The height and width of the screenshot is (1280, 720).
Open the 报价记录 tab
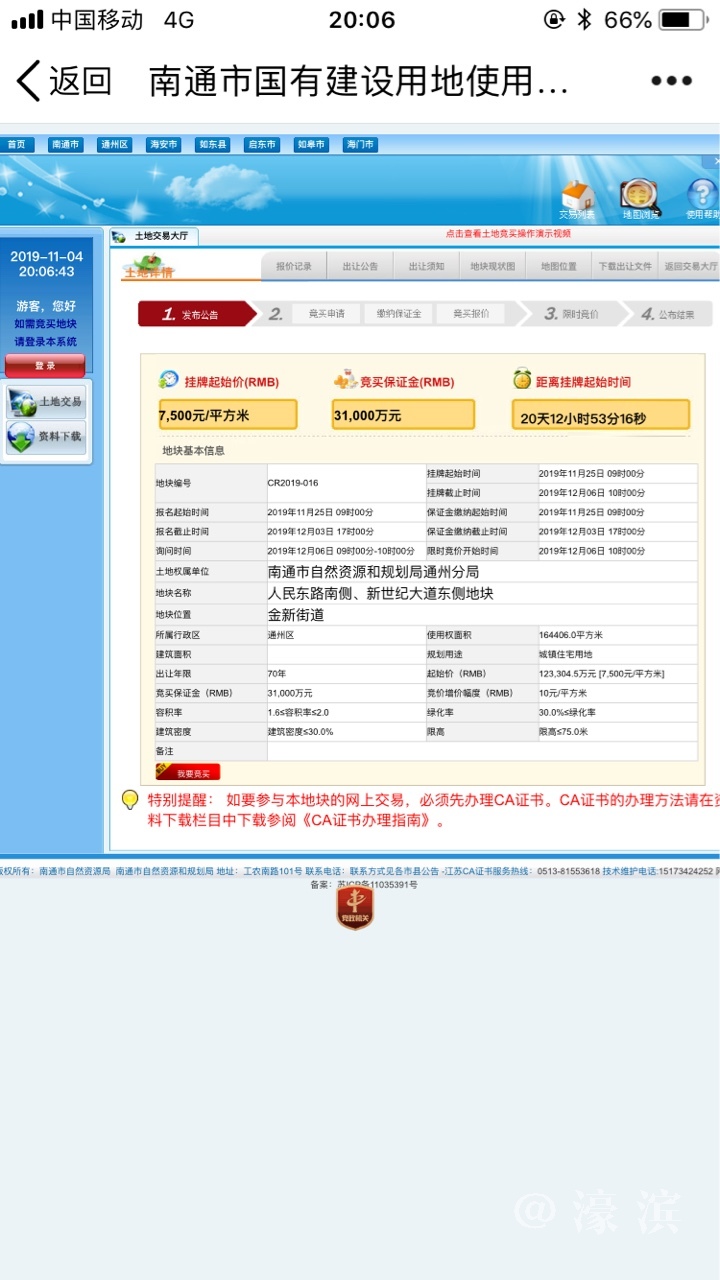click(x=294, y=267)
